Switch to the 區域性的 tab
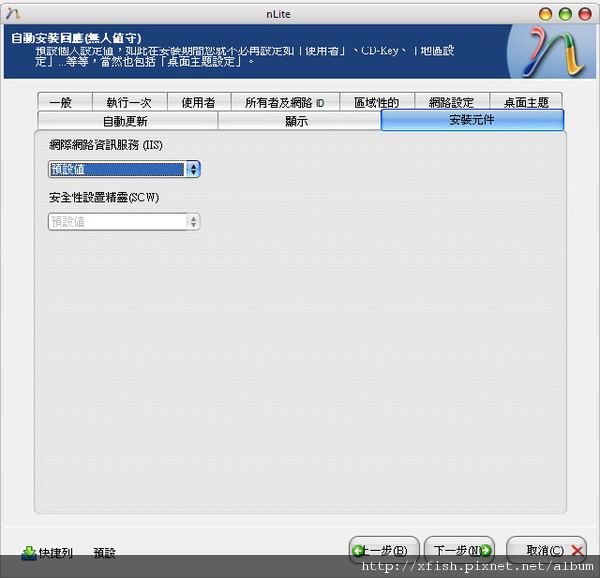Screen dimensions: 600x578 (377, 102)
